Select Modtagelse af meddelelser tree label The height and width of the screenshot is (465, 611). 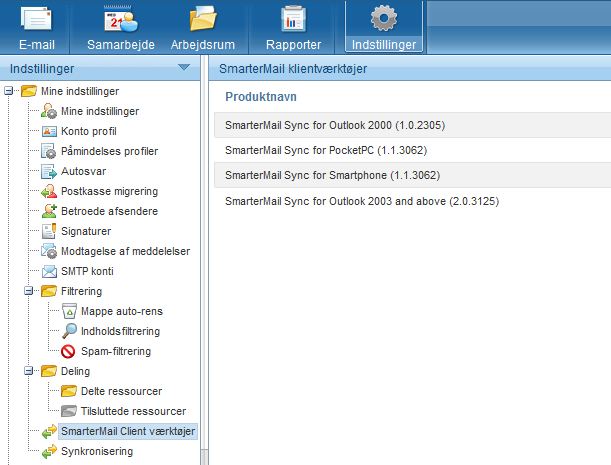tap(125, 251)
